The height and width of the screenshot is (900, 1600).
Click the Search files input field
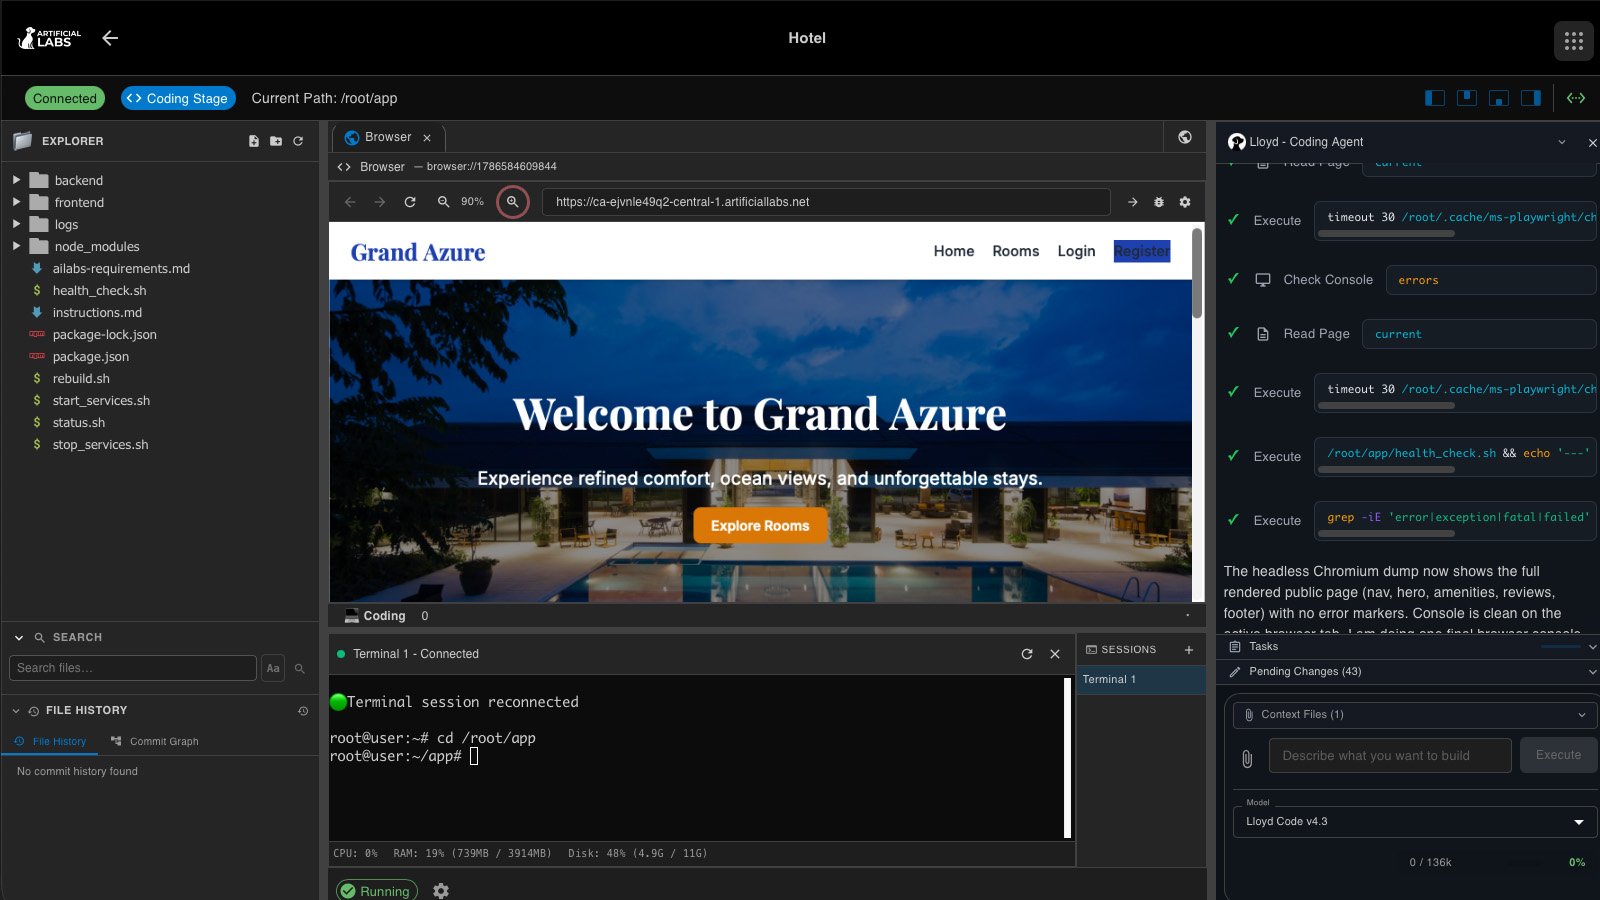(x=133, y=668)
